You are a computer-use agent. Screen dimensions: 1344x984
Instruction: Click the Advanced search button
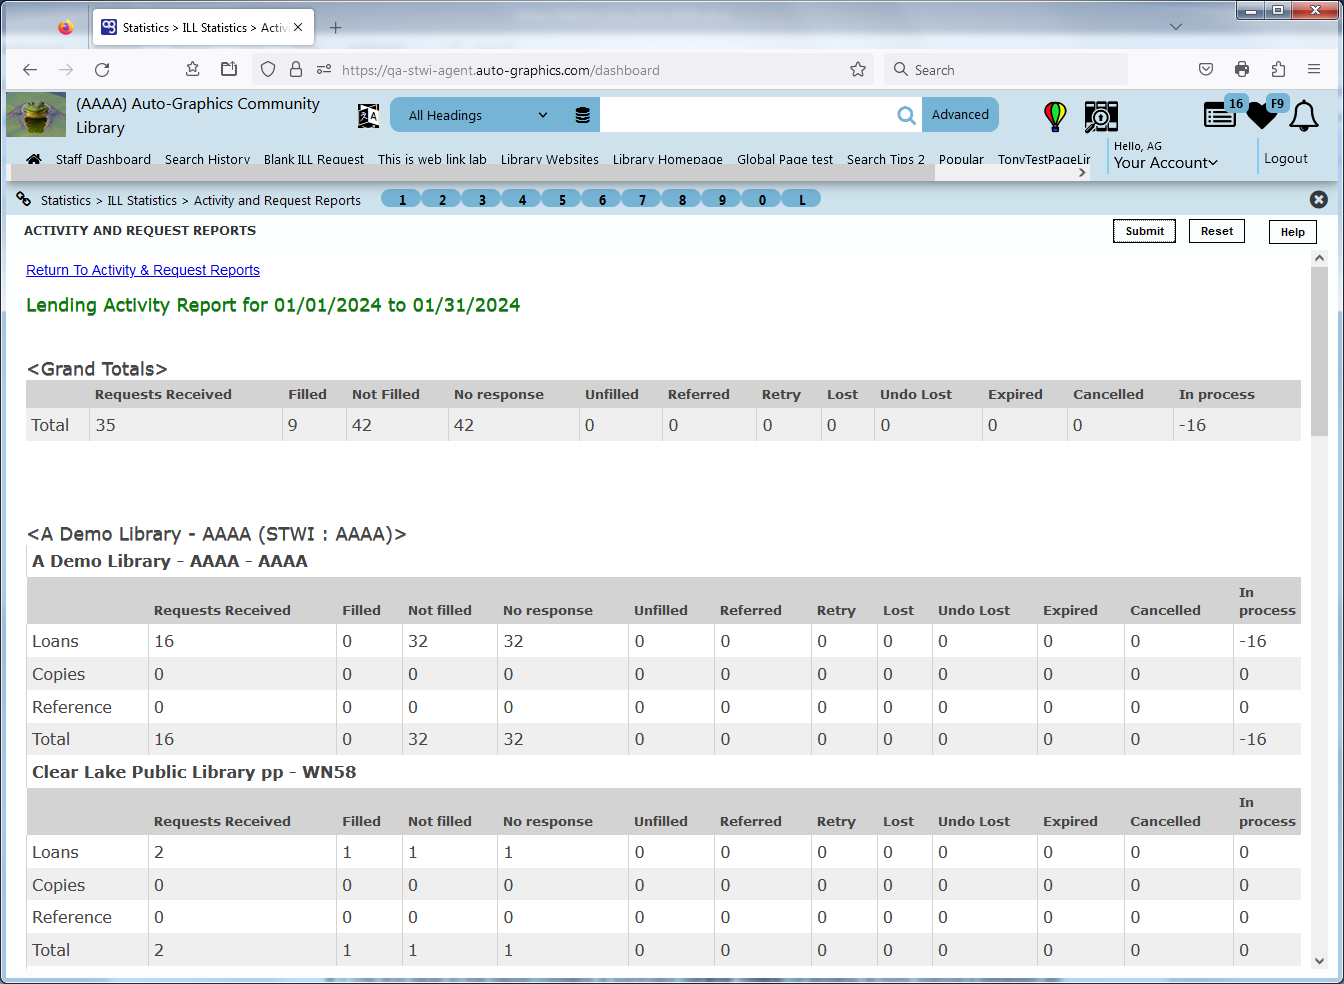point(960,115)
